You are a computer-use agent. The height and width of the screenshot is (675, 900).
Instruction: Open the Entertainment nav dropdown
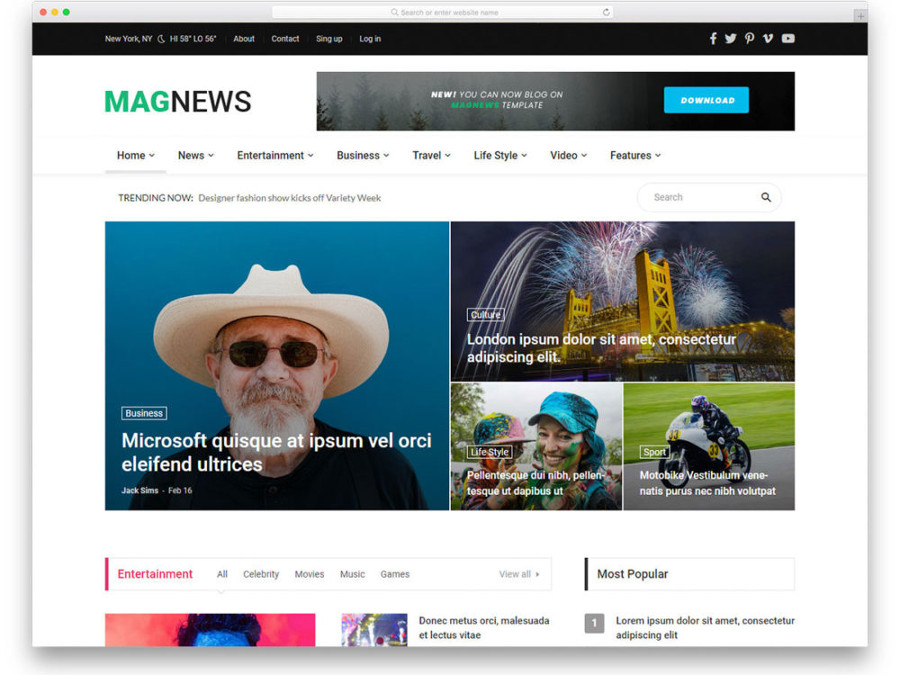(275, 156)
